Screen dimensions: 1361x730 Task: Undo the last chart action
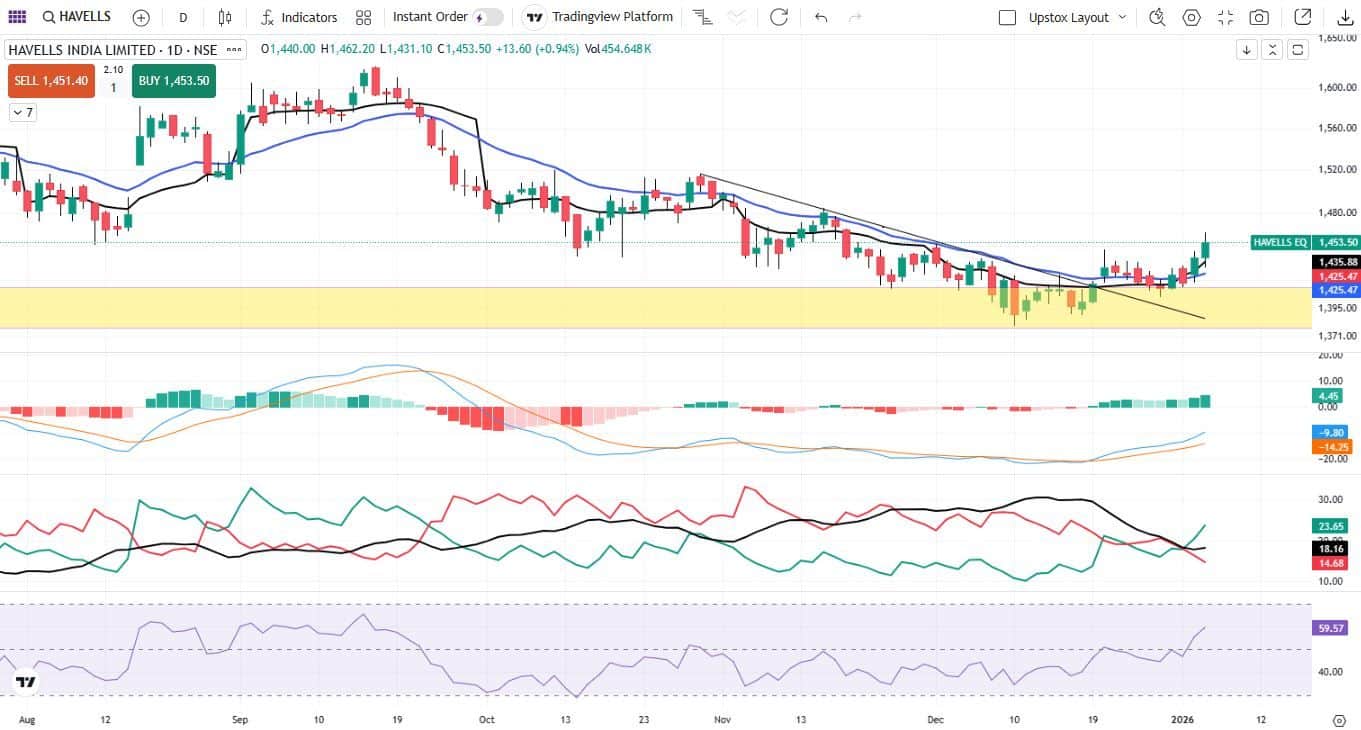pos(821,17)
